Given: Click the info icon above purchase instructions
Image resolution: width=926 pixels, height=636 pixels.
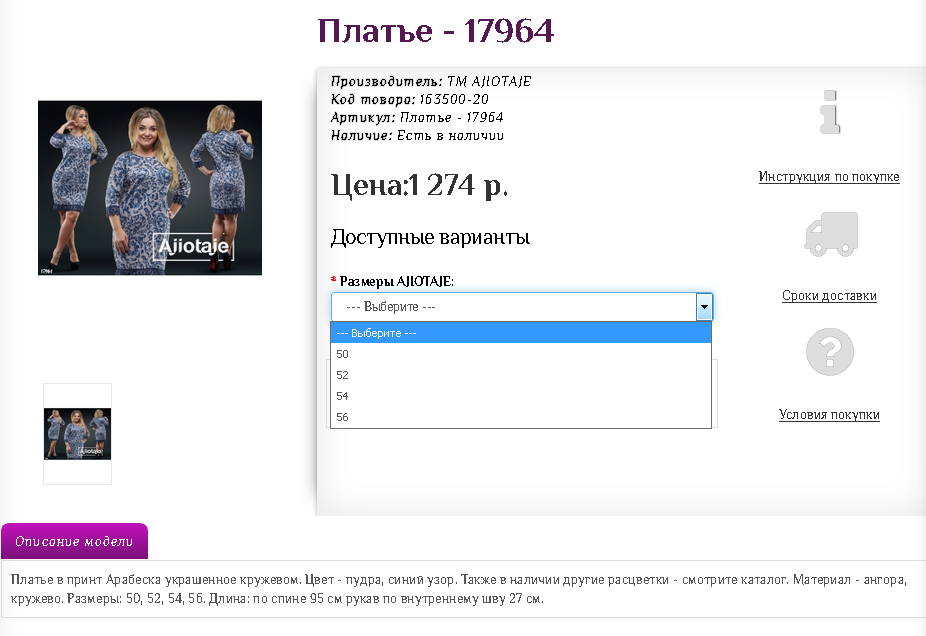Looking at the screenshot, I should [x=830, y=112].
